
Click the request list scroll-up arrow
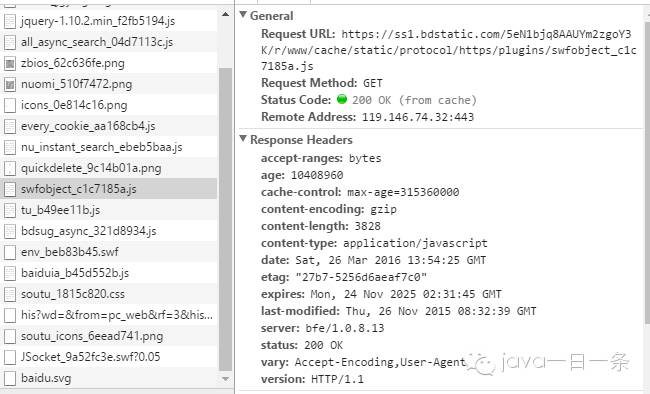[x=226, y=15]
